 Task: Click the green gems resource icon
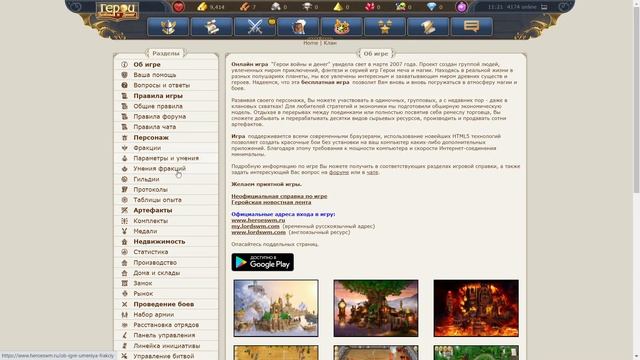(400, 7)
